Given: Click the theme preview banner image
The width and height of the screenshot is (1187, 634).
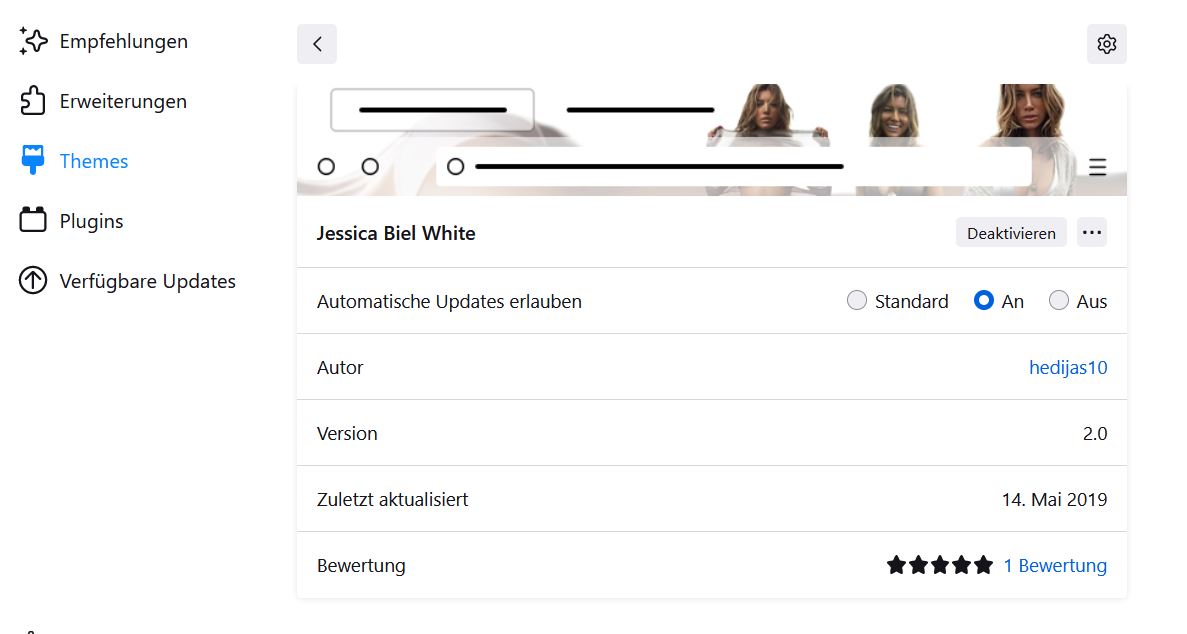Looking at the screenshot, I should point(711,140).
